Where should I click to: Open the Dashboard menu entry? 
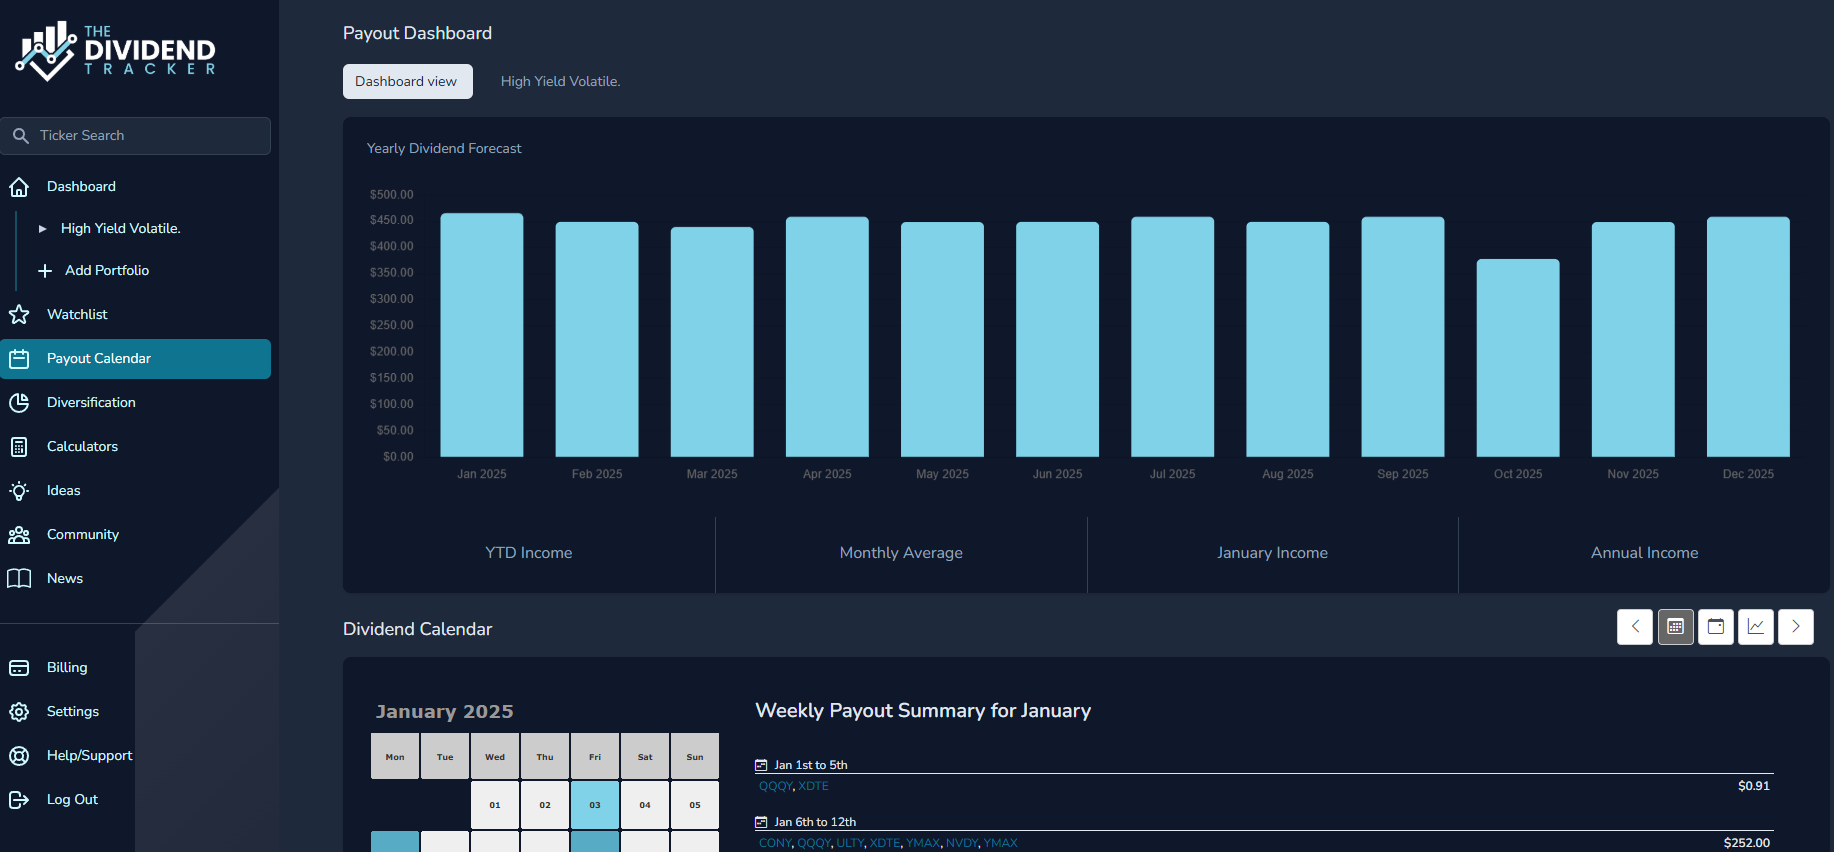pyautogui.click(x=81, y=187)
